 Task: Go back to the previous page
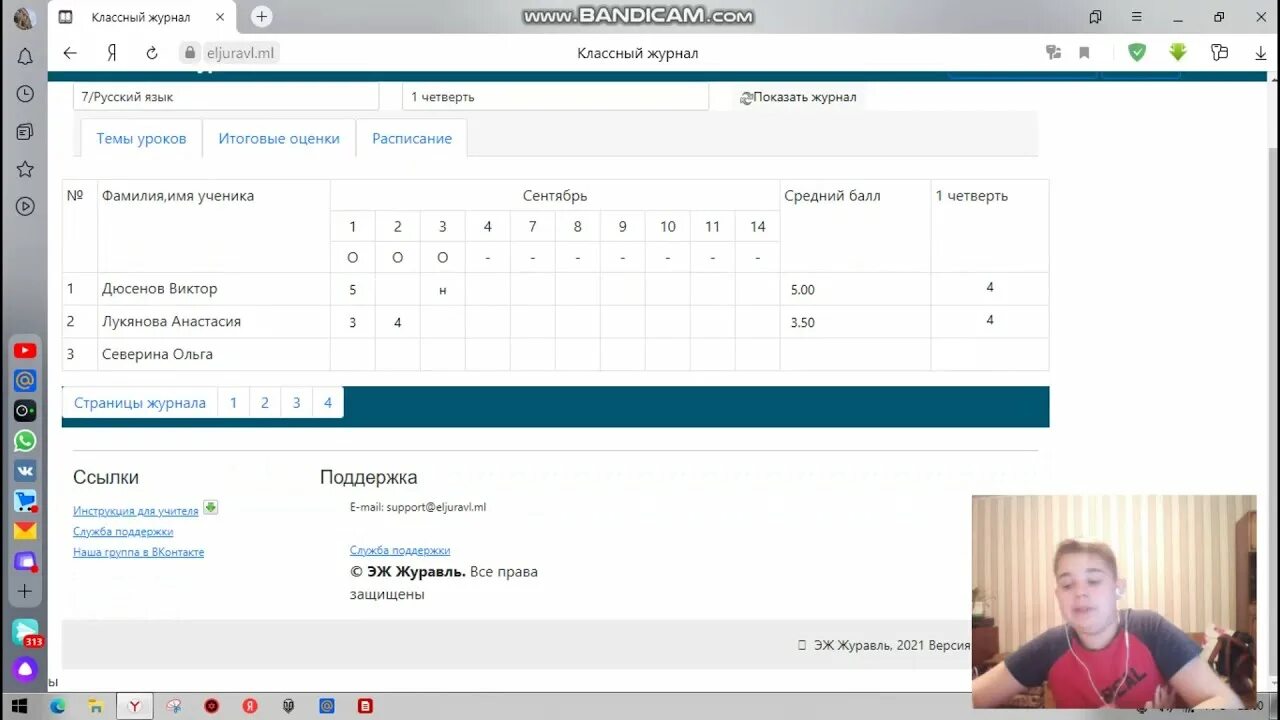(x=70, y=53)
